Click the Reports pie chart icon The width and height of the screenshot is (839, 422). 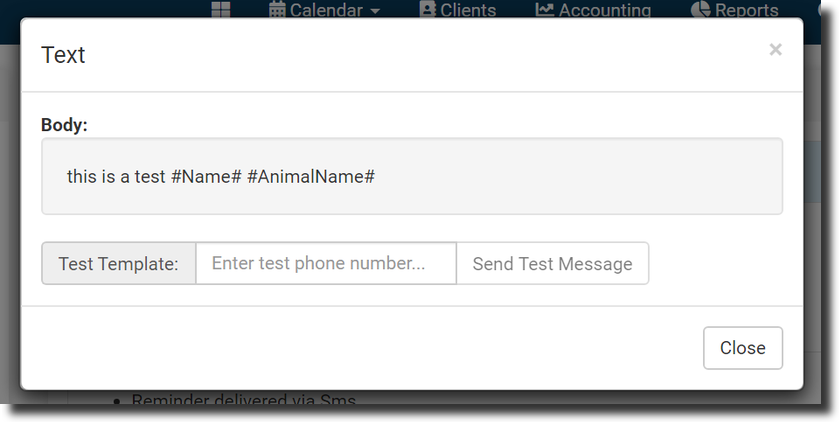[x=701, y=10]
